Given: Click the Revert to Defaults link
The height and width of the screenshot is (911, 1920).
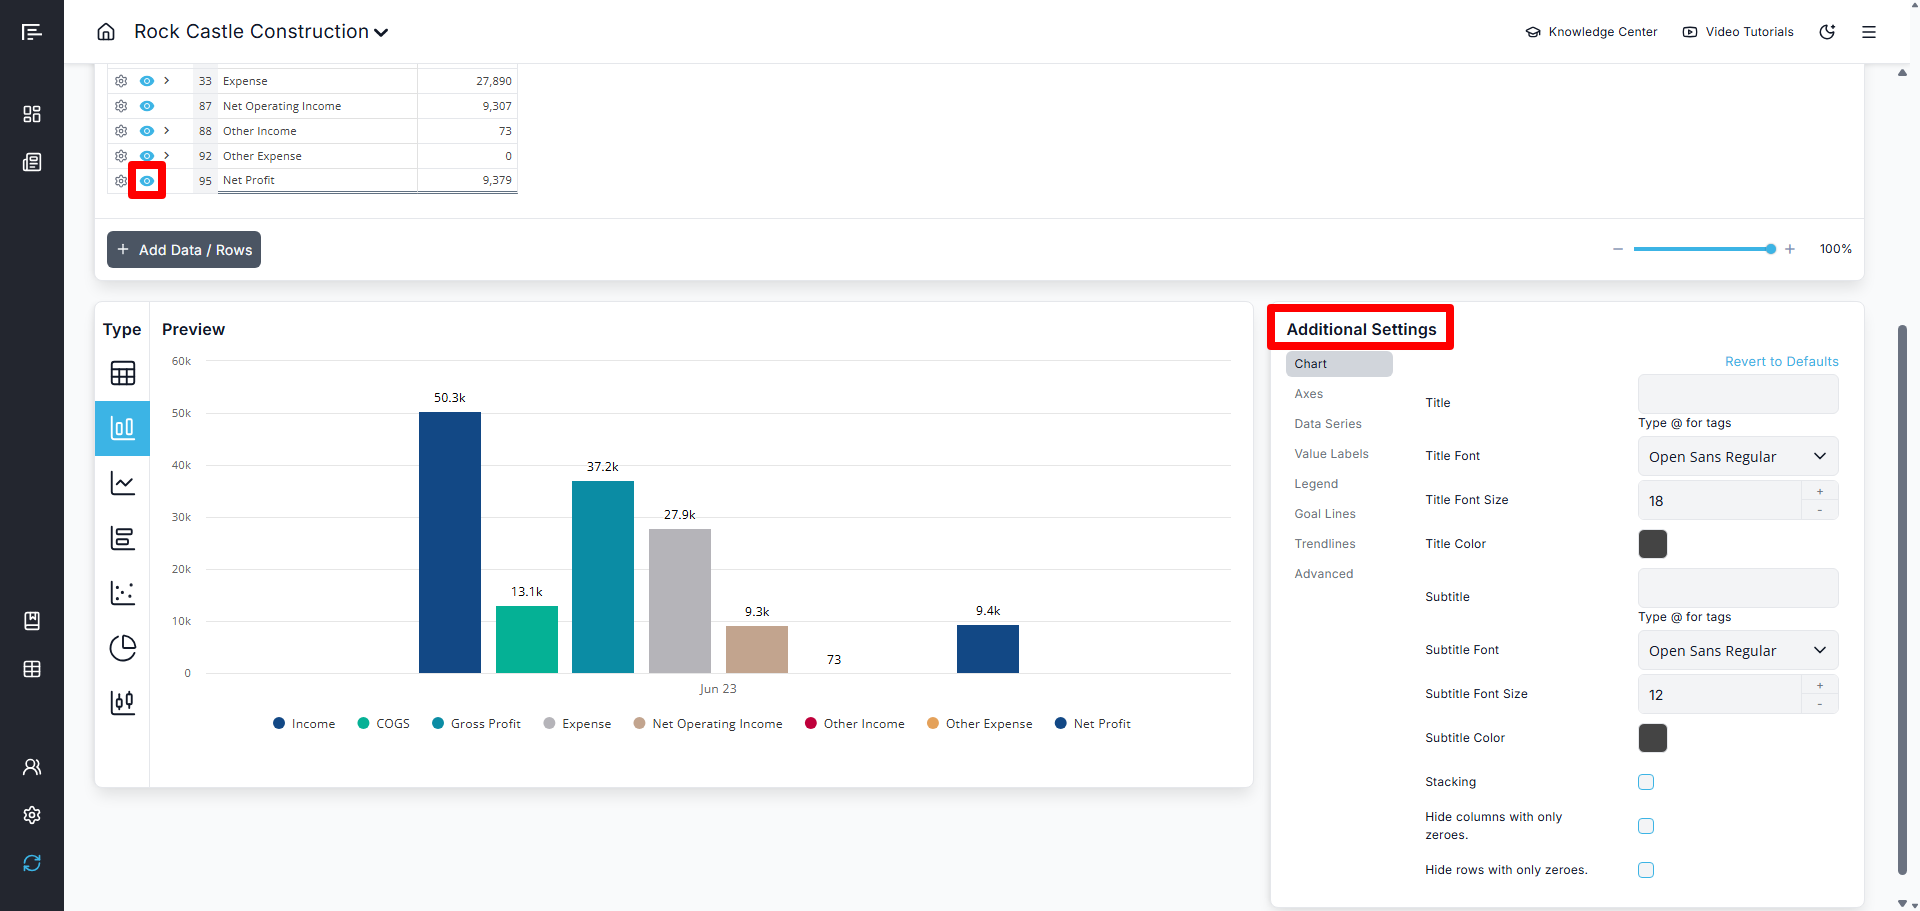Looking at the screenshot, I should pyautogui.click(x=1781, y=362).
